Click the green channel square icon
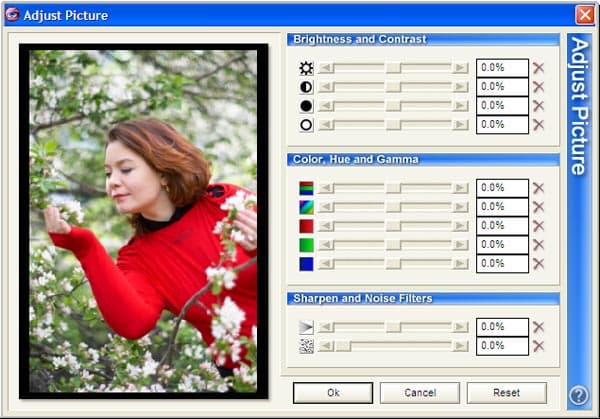Screen dimensions: 600x419 click(306, 245)
